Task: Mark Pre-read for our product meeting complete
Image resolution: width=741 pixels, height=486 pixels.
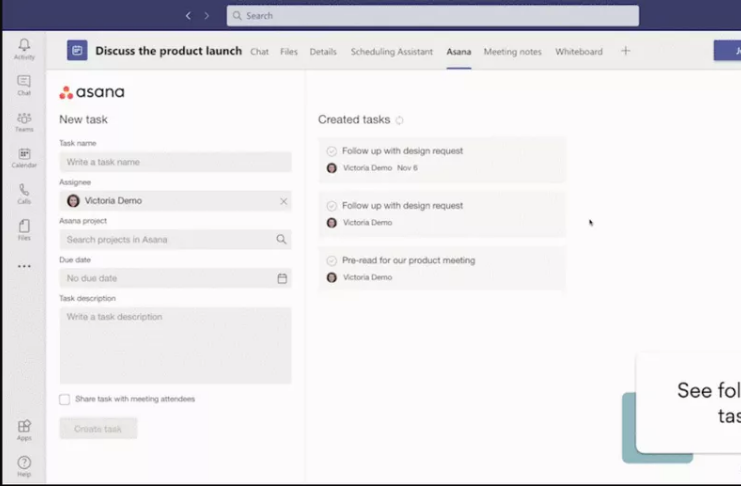Action: point(332,261)
